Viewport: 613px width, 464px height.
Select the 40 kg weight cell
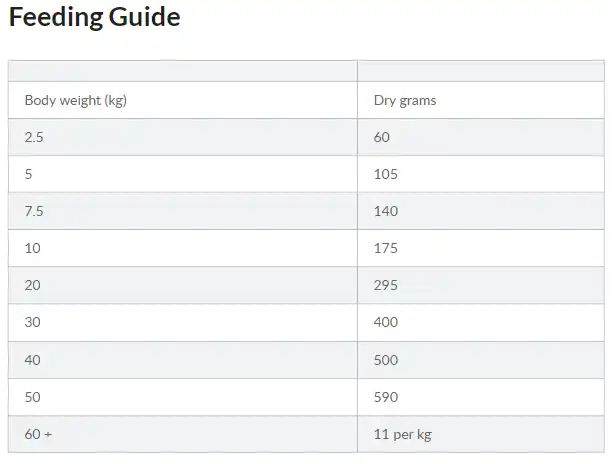tap(32, 360)
